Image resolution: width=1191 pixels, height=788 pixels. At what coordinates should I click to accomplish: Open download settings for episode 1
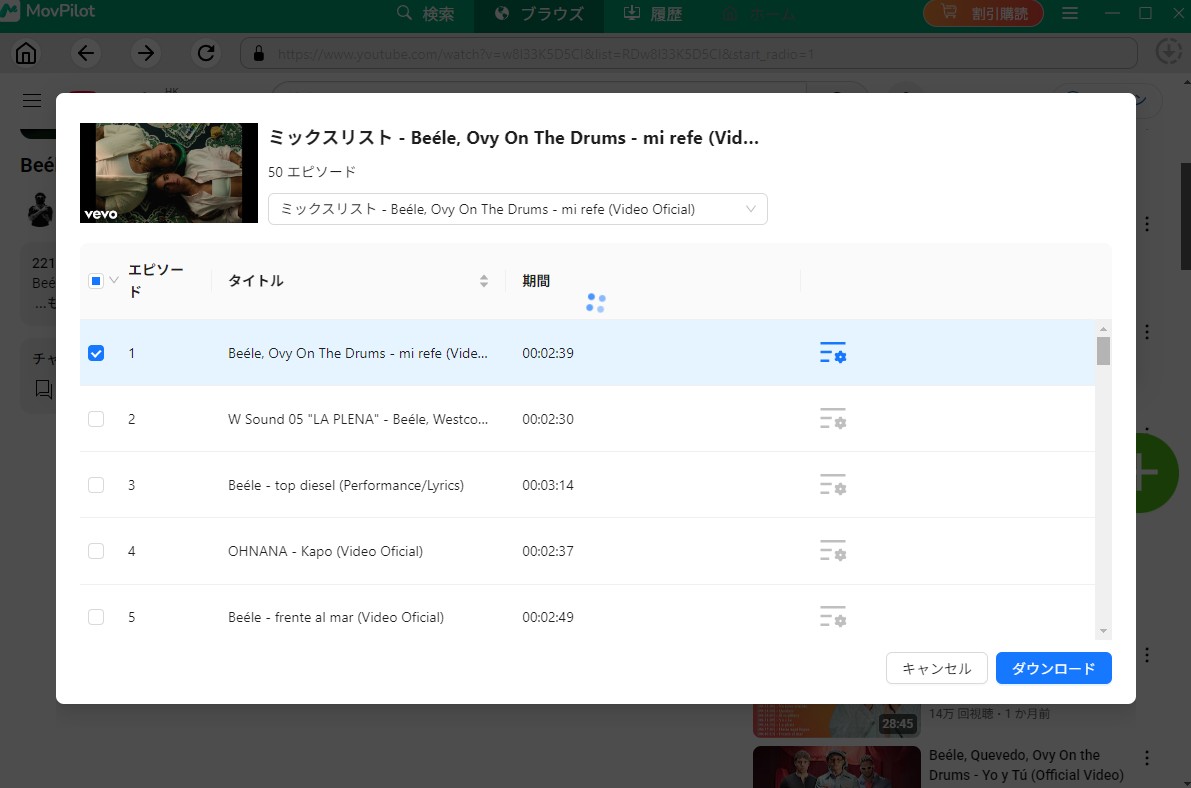[x=832, y=353]
